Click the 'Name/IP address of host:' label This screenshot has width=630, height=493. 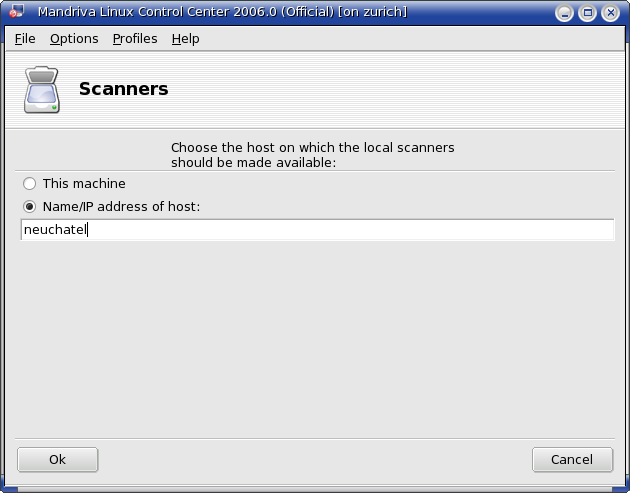tap(121, 207)
